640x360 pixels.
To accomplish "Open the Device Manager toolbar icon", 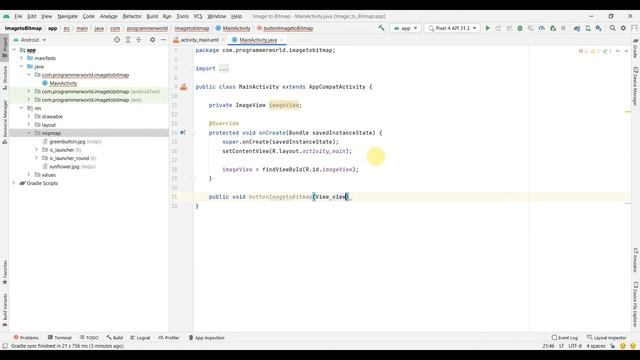I will 588,28.
